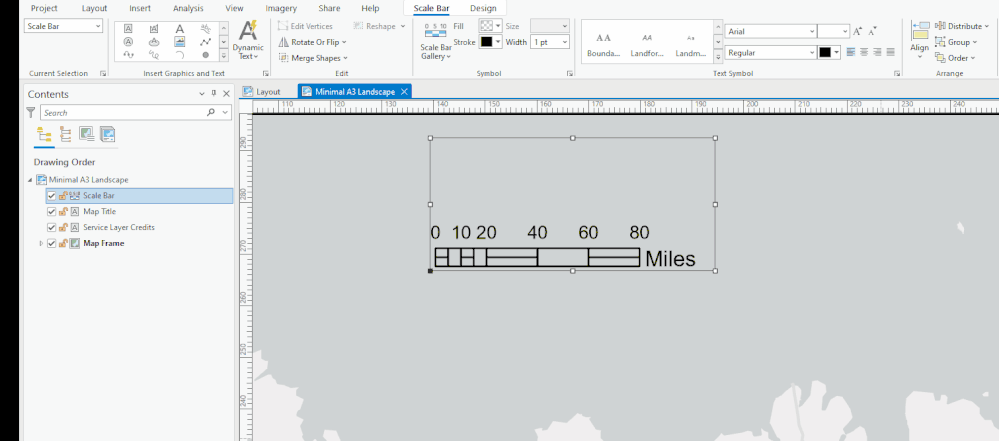The image size is (999, 441).
Task: Open the text color swatch
Action: [x=829, y=53]
